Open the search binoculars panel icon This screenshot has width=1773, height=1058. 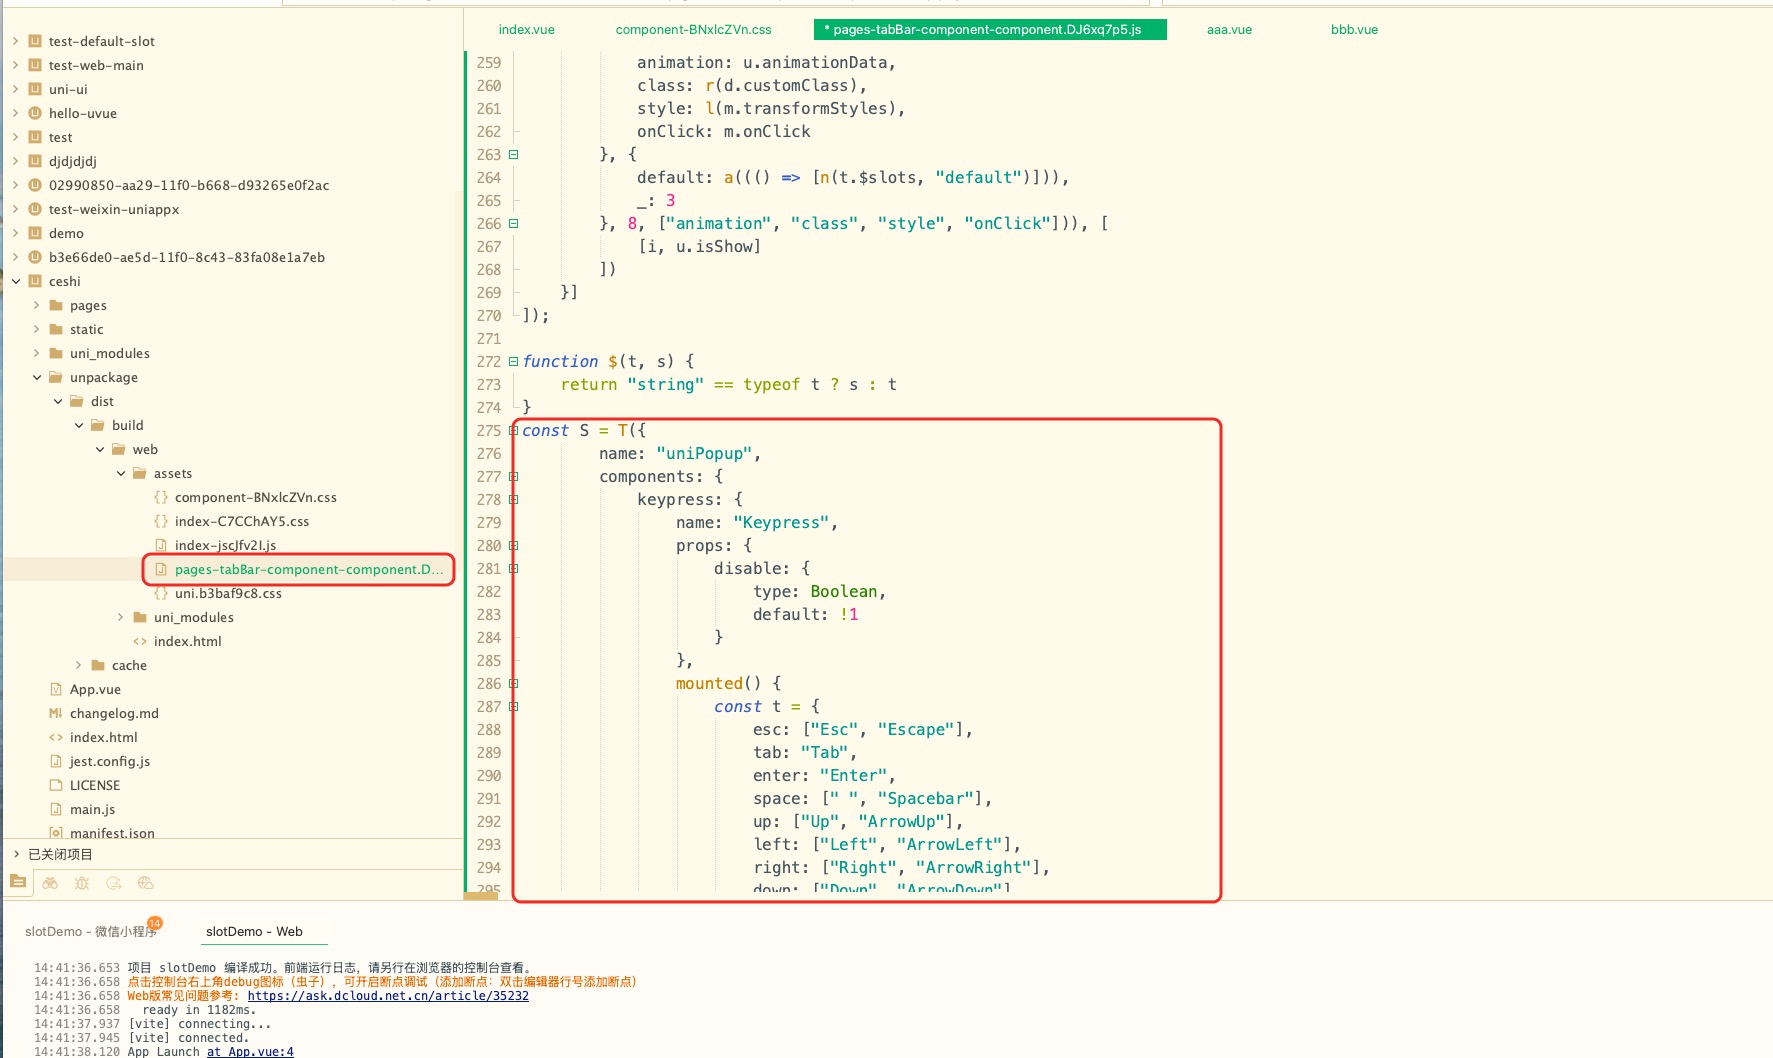tap(50, 883)
